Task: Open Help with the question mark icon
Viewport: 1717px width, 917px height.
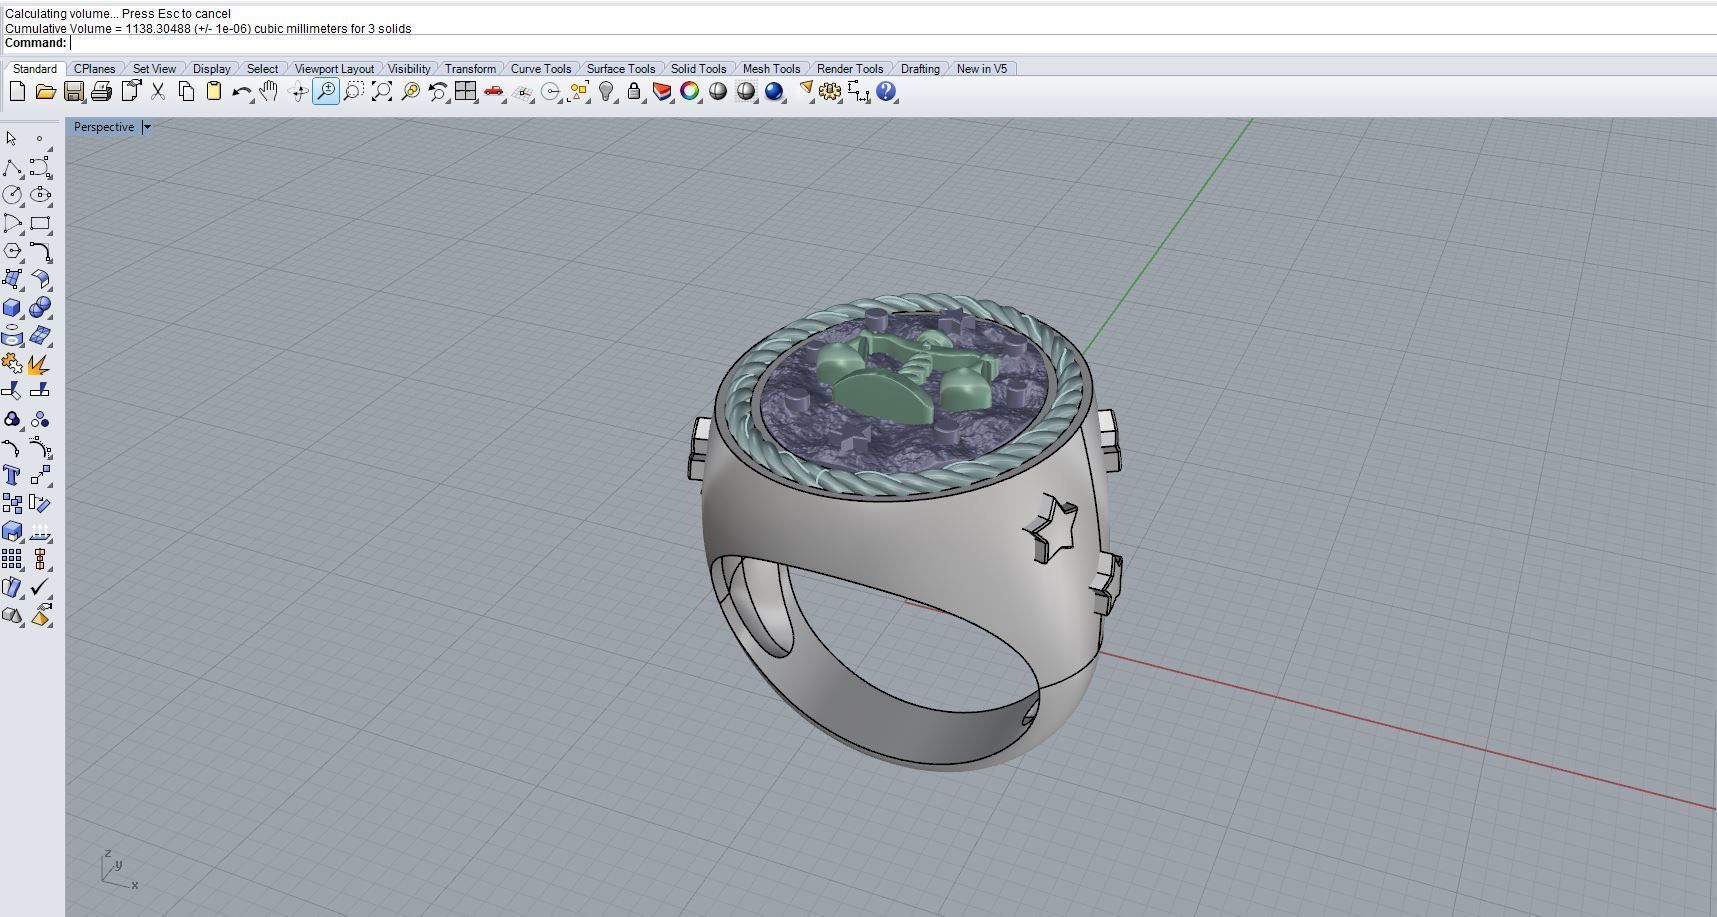Action: pos(886,92)
